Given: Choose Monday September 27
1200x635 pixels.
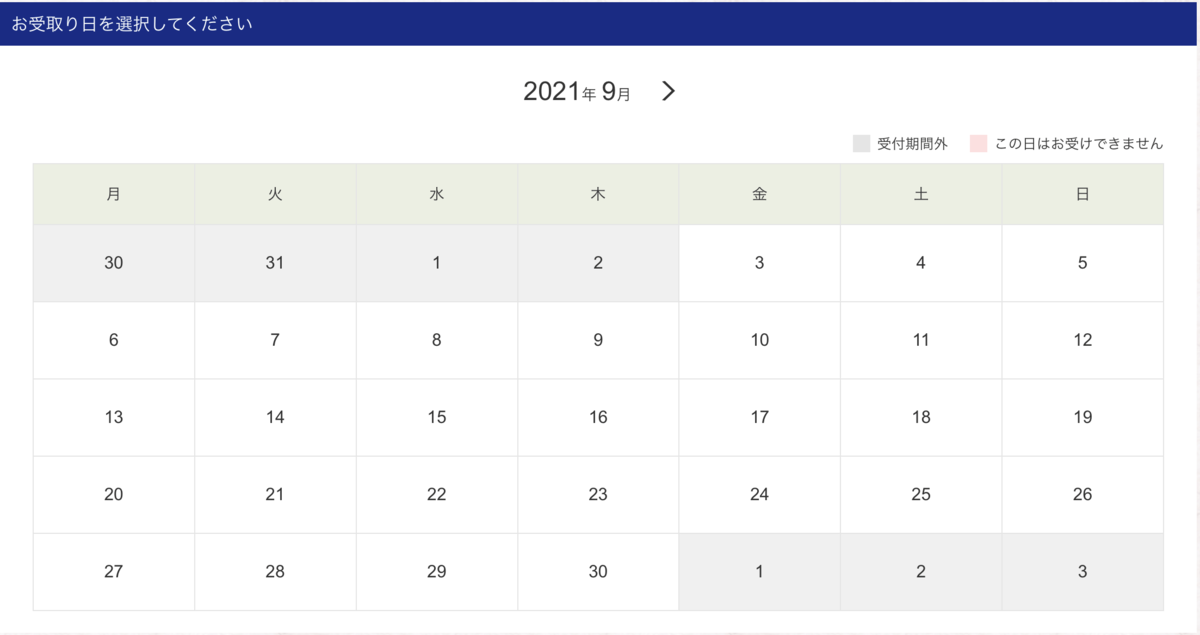Looking at the screenshot, I should point(114,572).
